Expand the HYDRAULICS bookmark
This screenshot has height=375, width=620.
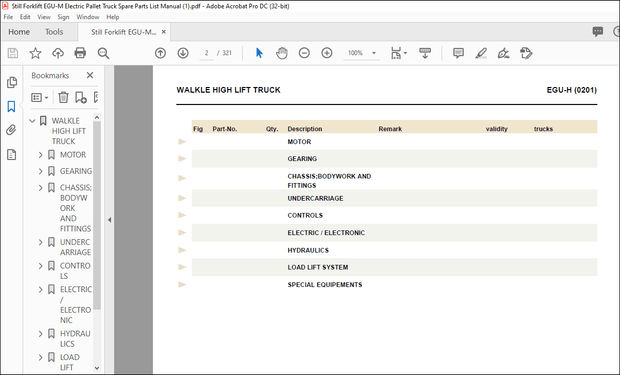40,334
